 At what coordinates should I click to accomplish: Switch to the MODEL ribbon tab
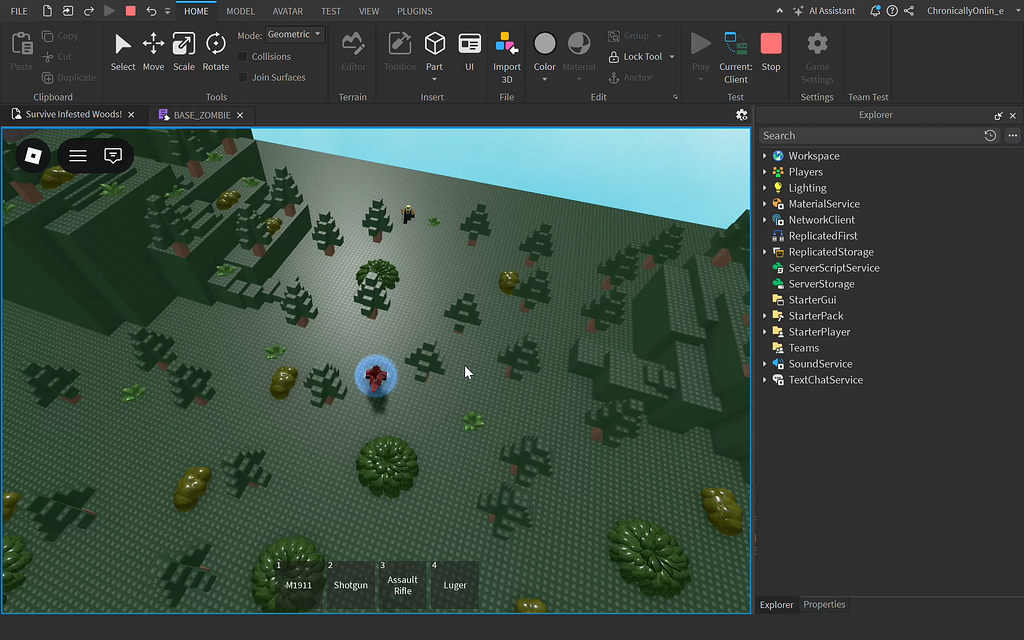pyautogui.click(x=240, y=11)
